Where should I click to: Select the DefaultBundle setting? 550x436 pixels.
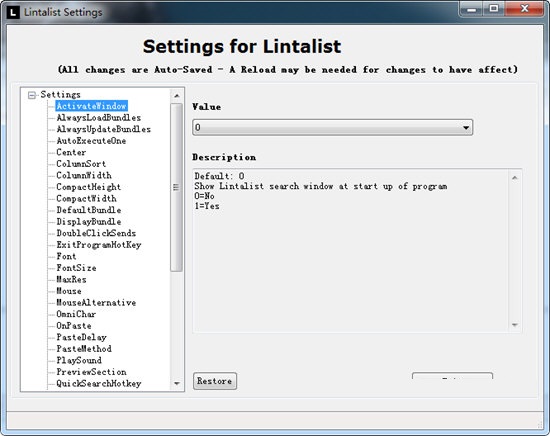click(x=89, y=210)
